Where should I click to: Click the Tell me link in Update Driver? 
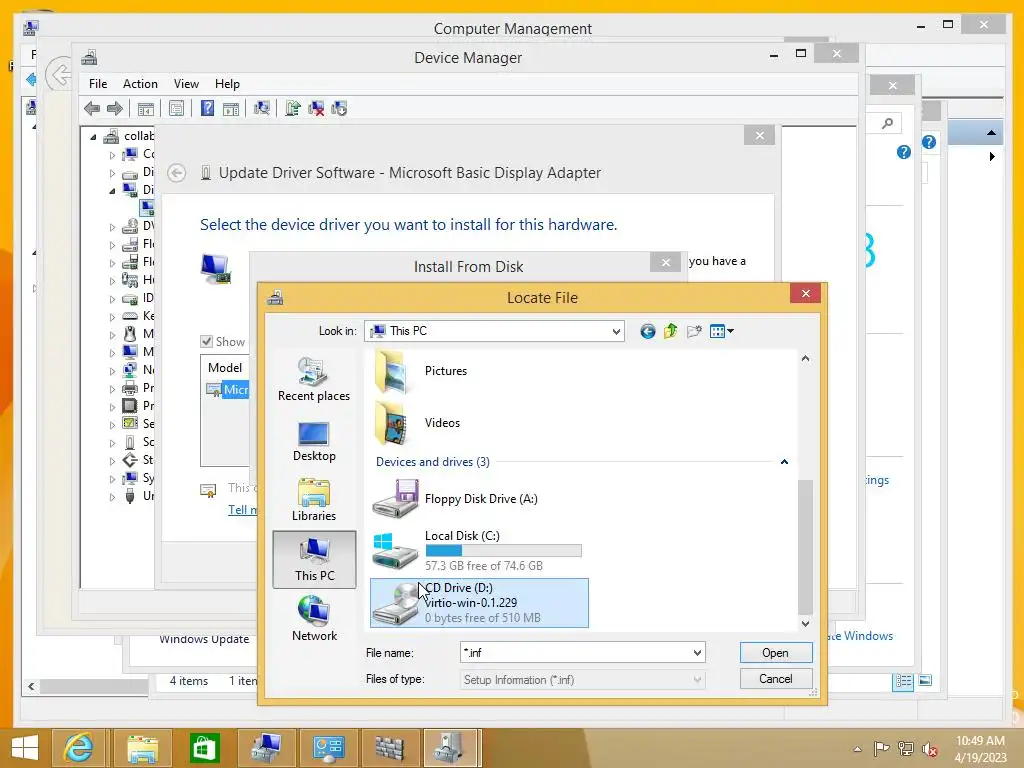[x=242, y=510]
